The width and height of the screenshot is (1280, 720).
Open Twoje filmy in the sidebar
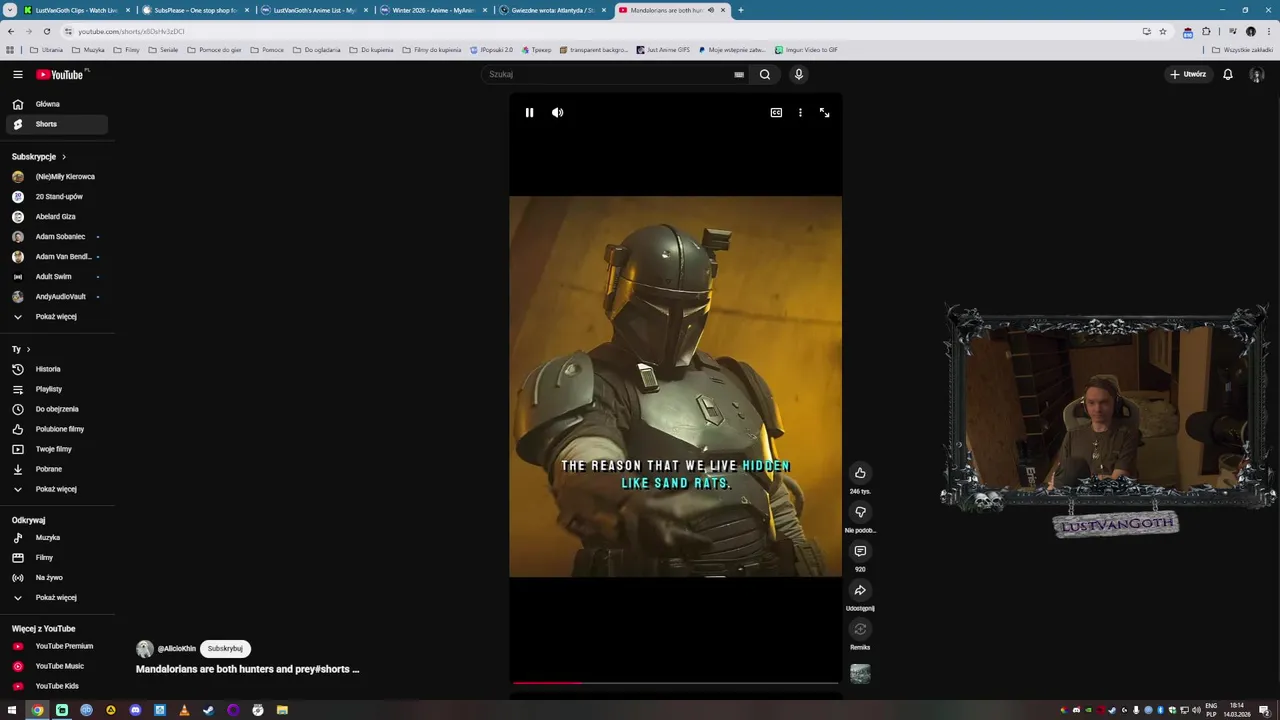click(x=56, y=449)
